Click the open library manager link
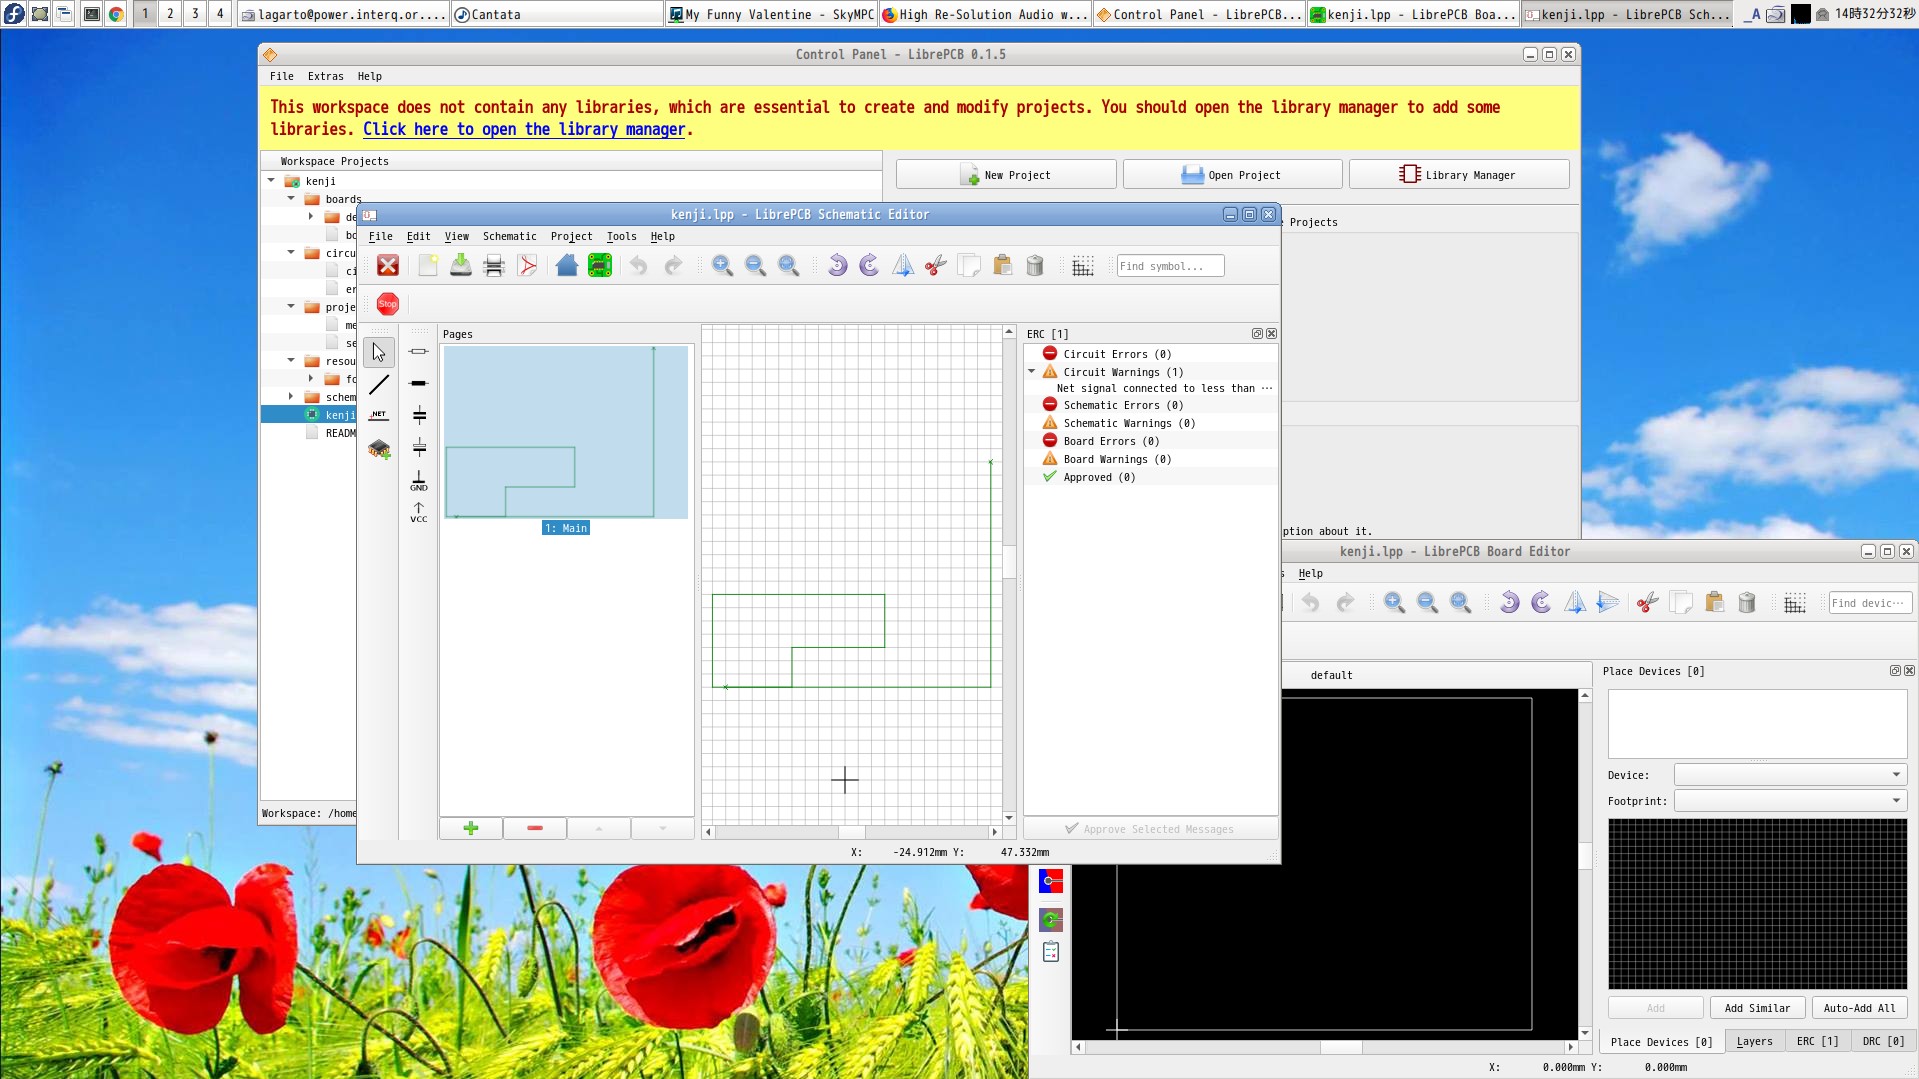The height and width of the screenshot is (1079, 1919). tap(524, 130)
